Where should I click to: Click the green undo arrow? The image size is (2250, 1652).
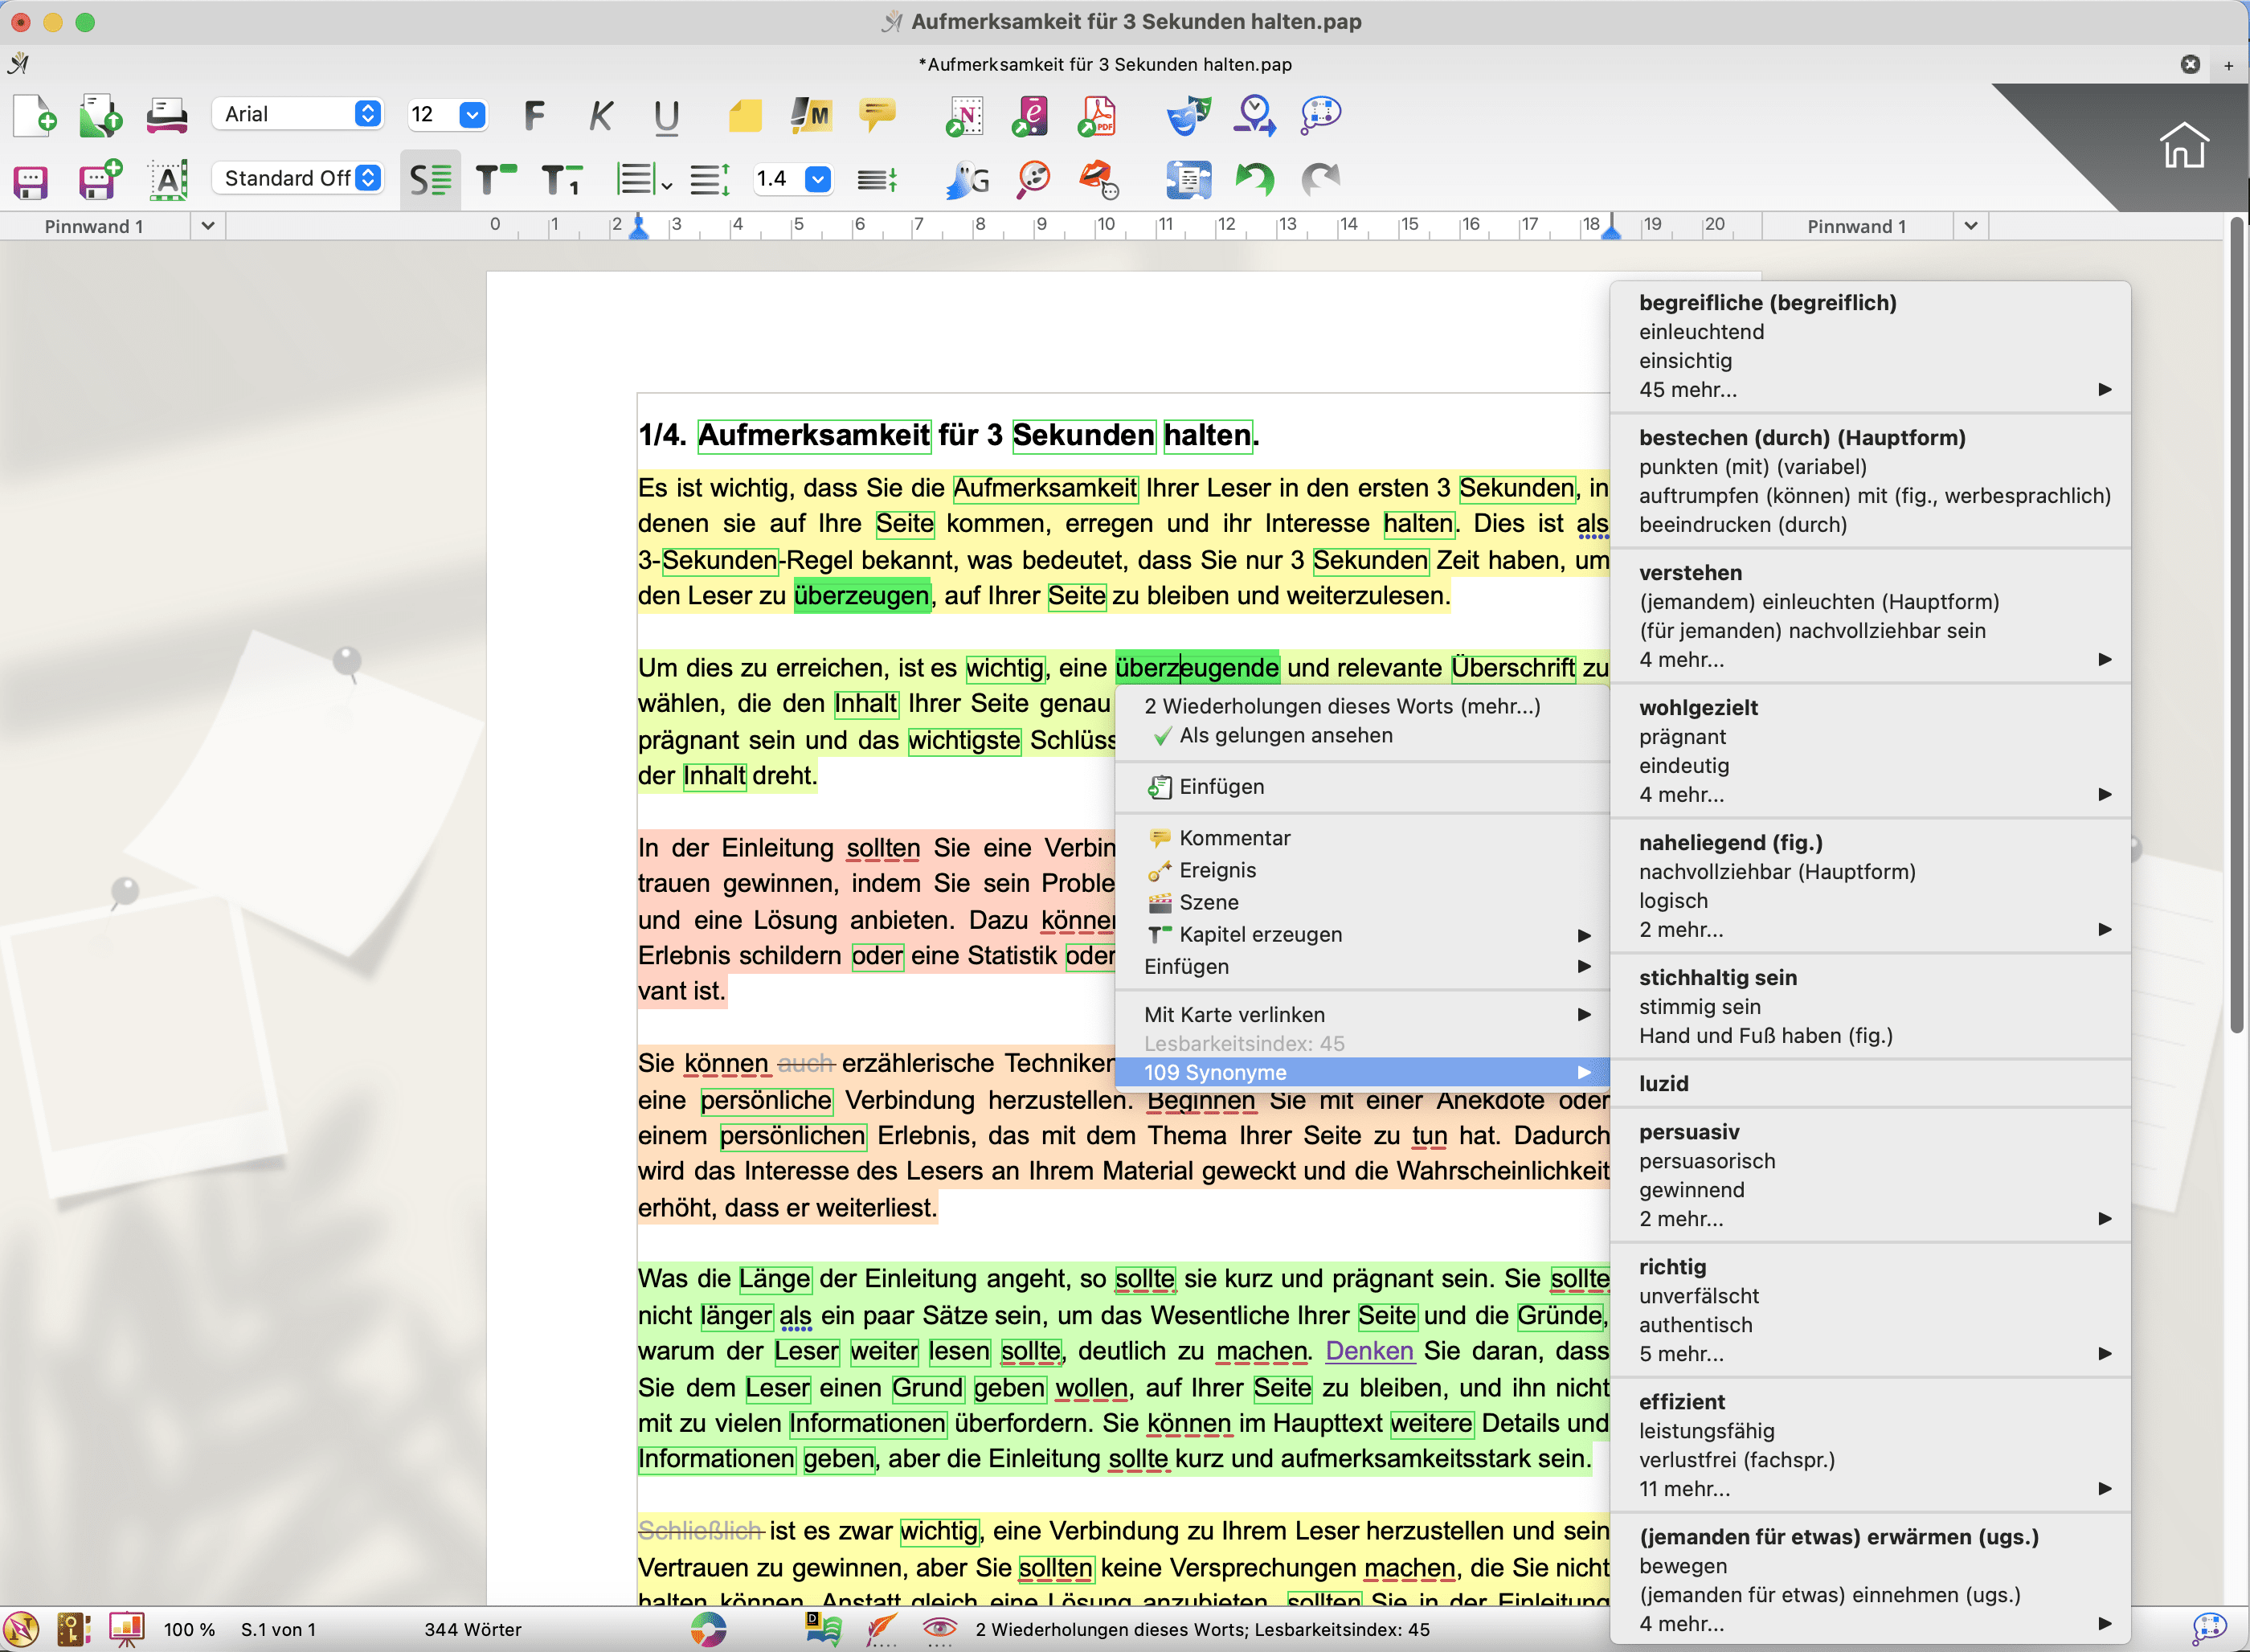[x=1254, y=180]
